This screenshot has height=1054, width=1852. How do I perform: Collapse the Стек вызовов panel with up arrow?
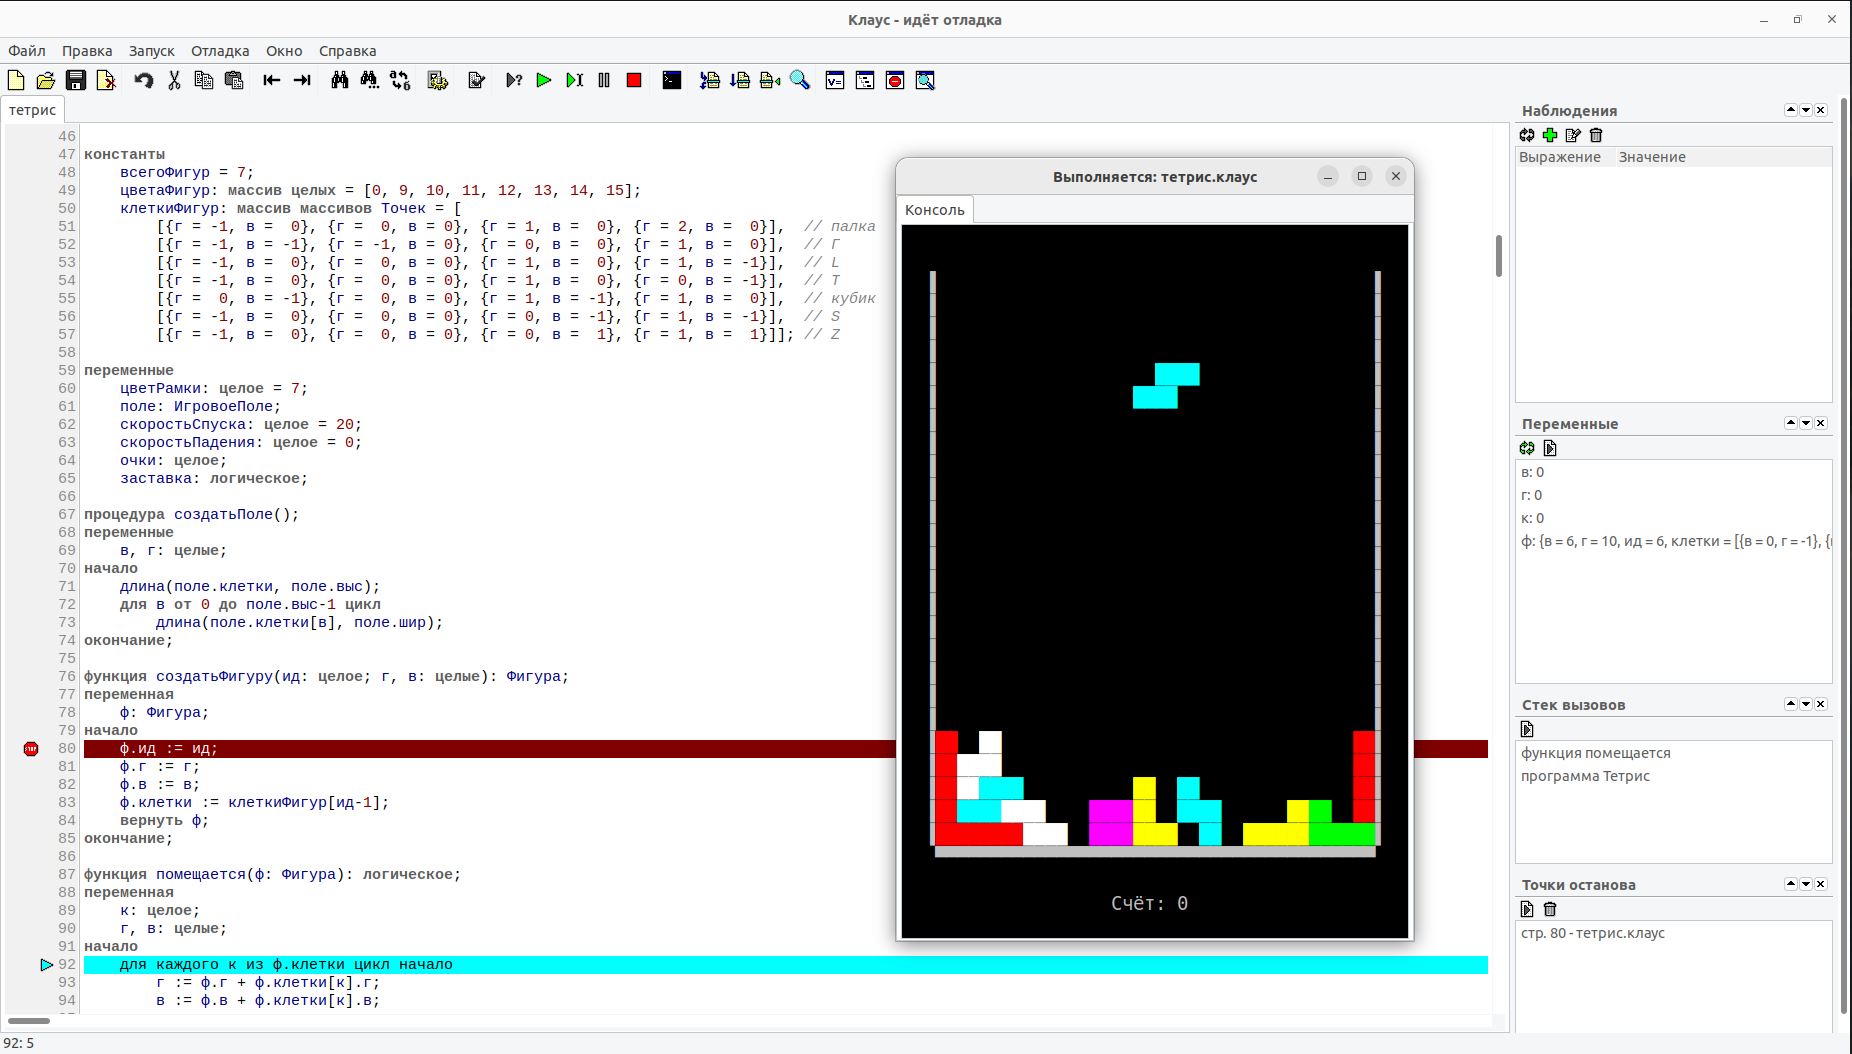[1790, 704]
